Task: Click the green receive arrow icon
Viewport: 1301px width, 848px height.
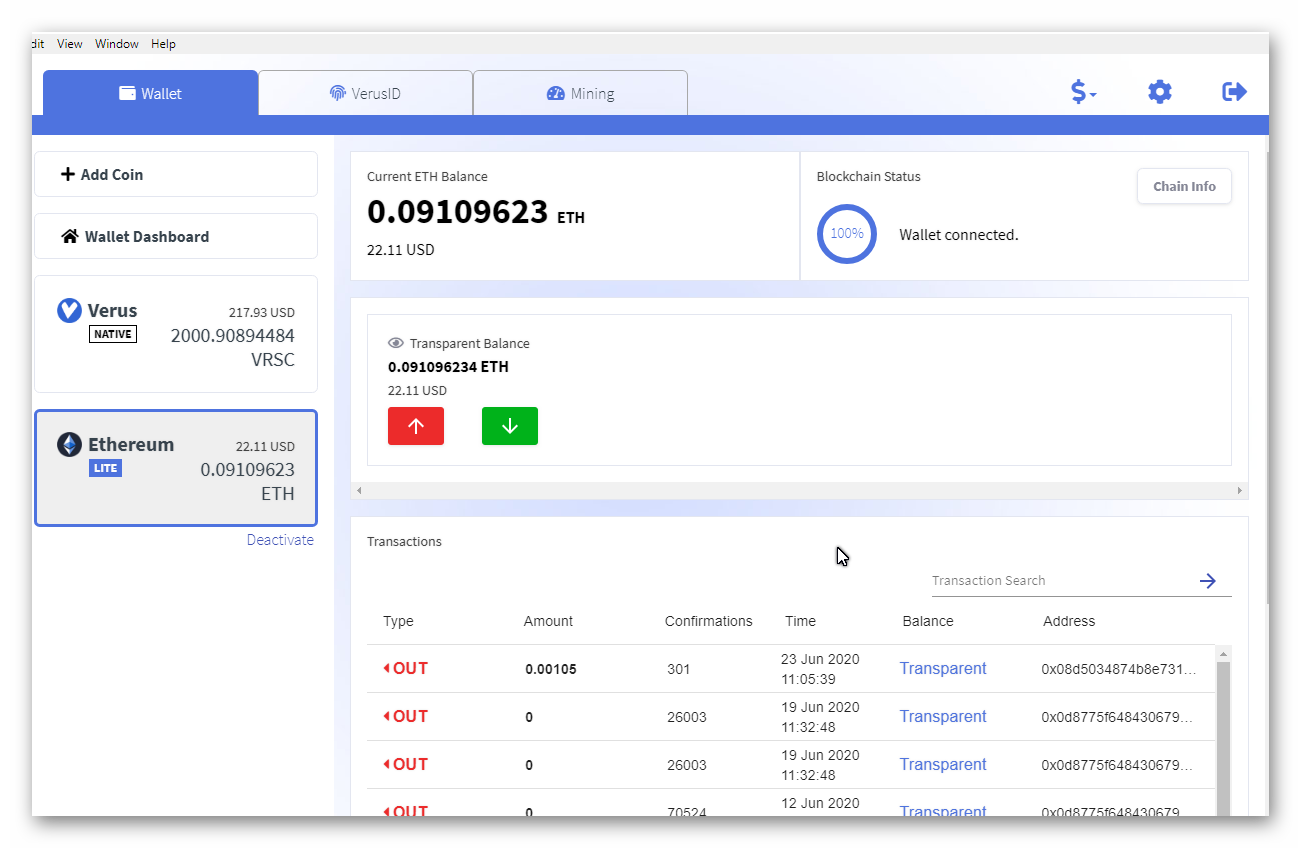Action: (x=510, y=425)
